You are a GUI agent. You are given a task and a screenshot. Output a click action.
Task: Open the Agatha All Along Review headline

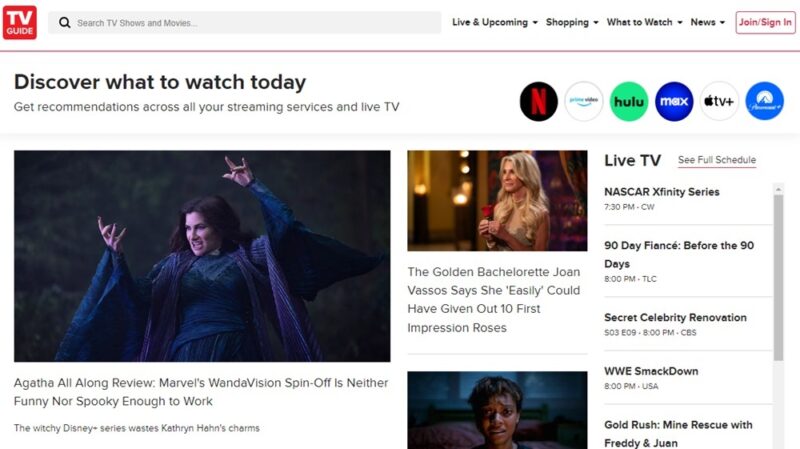201,392
